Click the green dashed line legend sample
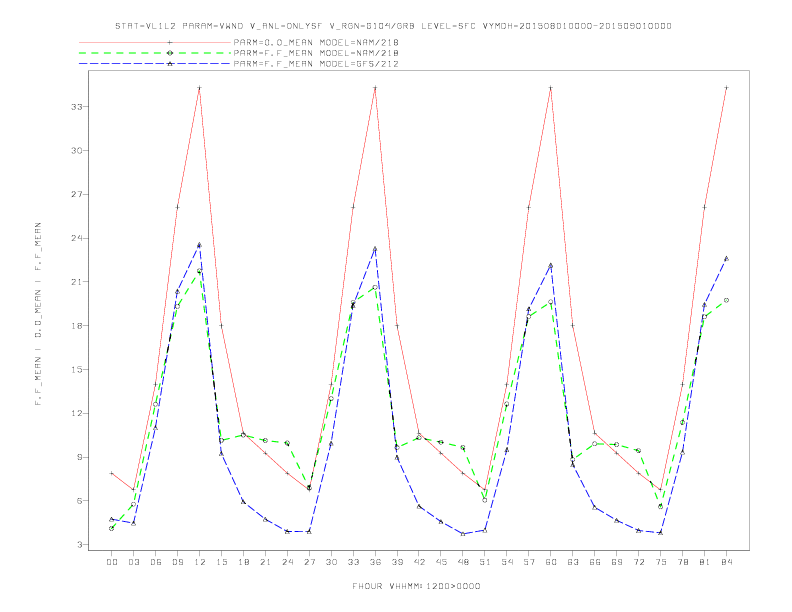The image size is (792, 612). point(155,53)
